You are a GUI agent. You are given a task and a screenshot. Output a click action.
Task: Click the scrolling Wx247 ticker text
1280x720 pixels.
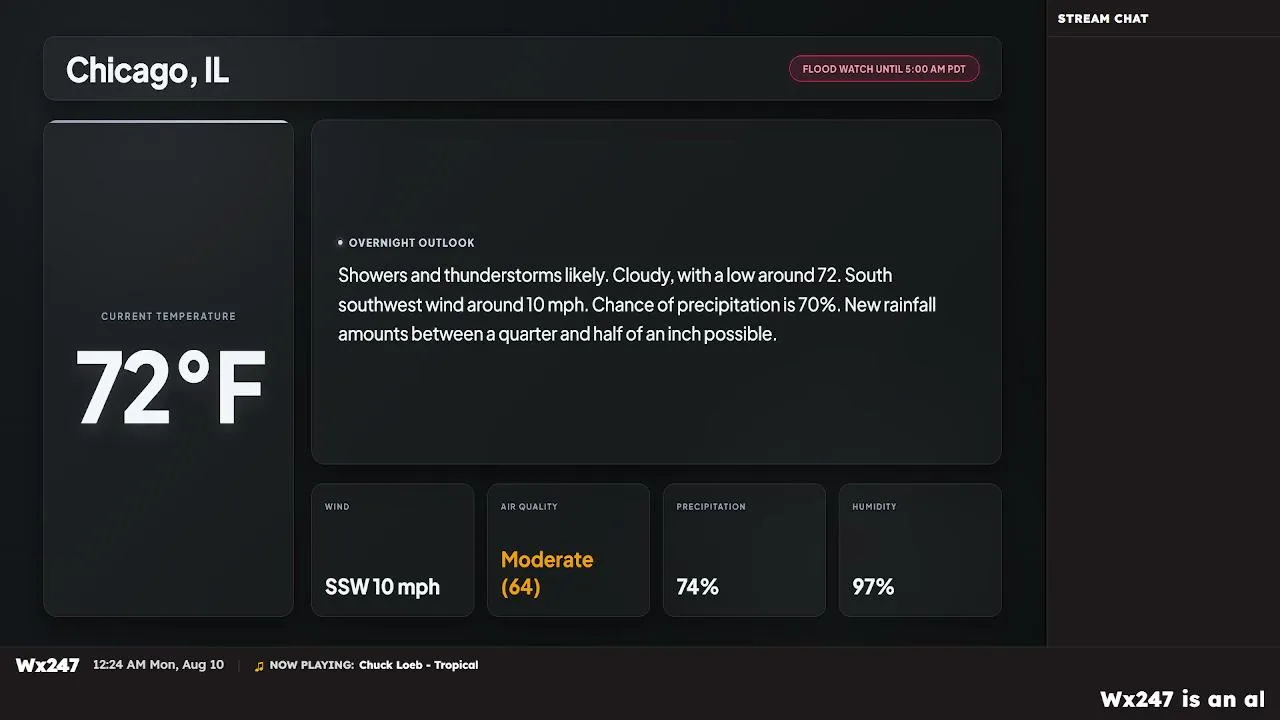click(1183, 699)
